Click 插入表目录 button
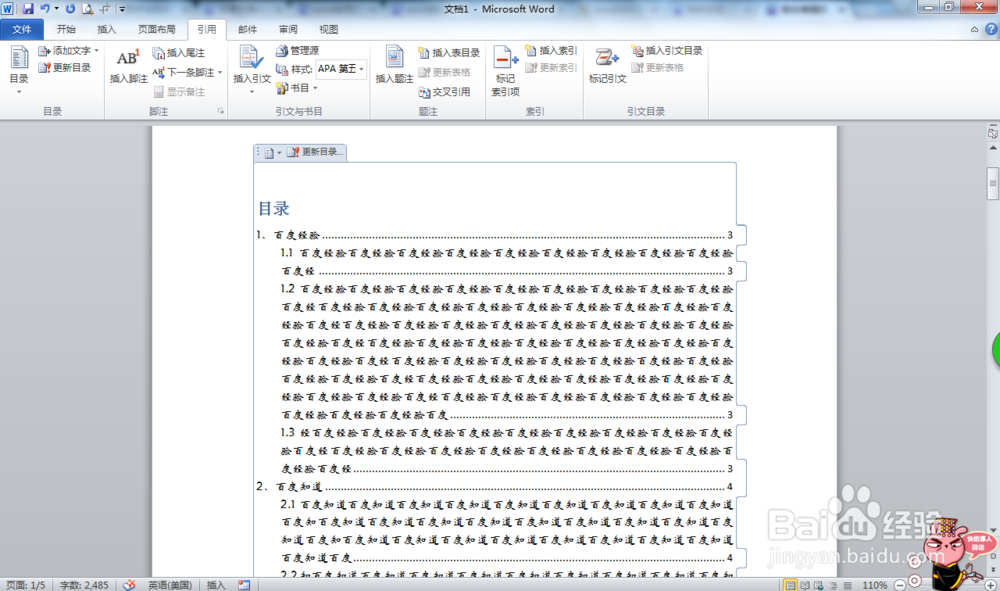 click(449, 53)
